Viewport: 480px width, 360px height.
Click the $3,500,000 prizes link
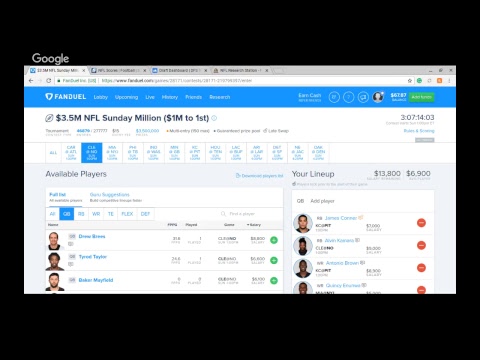pos(147,131)
